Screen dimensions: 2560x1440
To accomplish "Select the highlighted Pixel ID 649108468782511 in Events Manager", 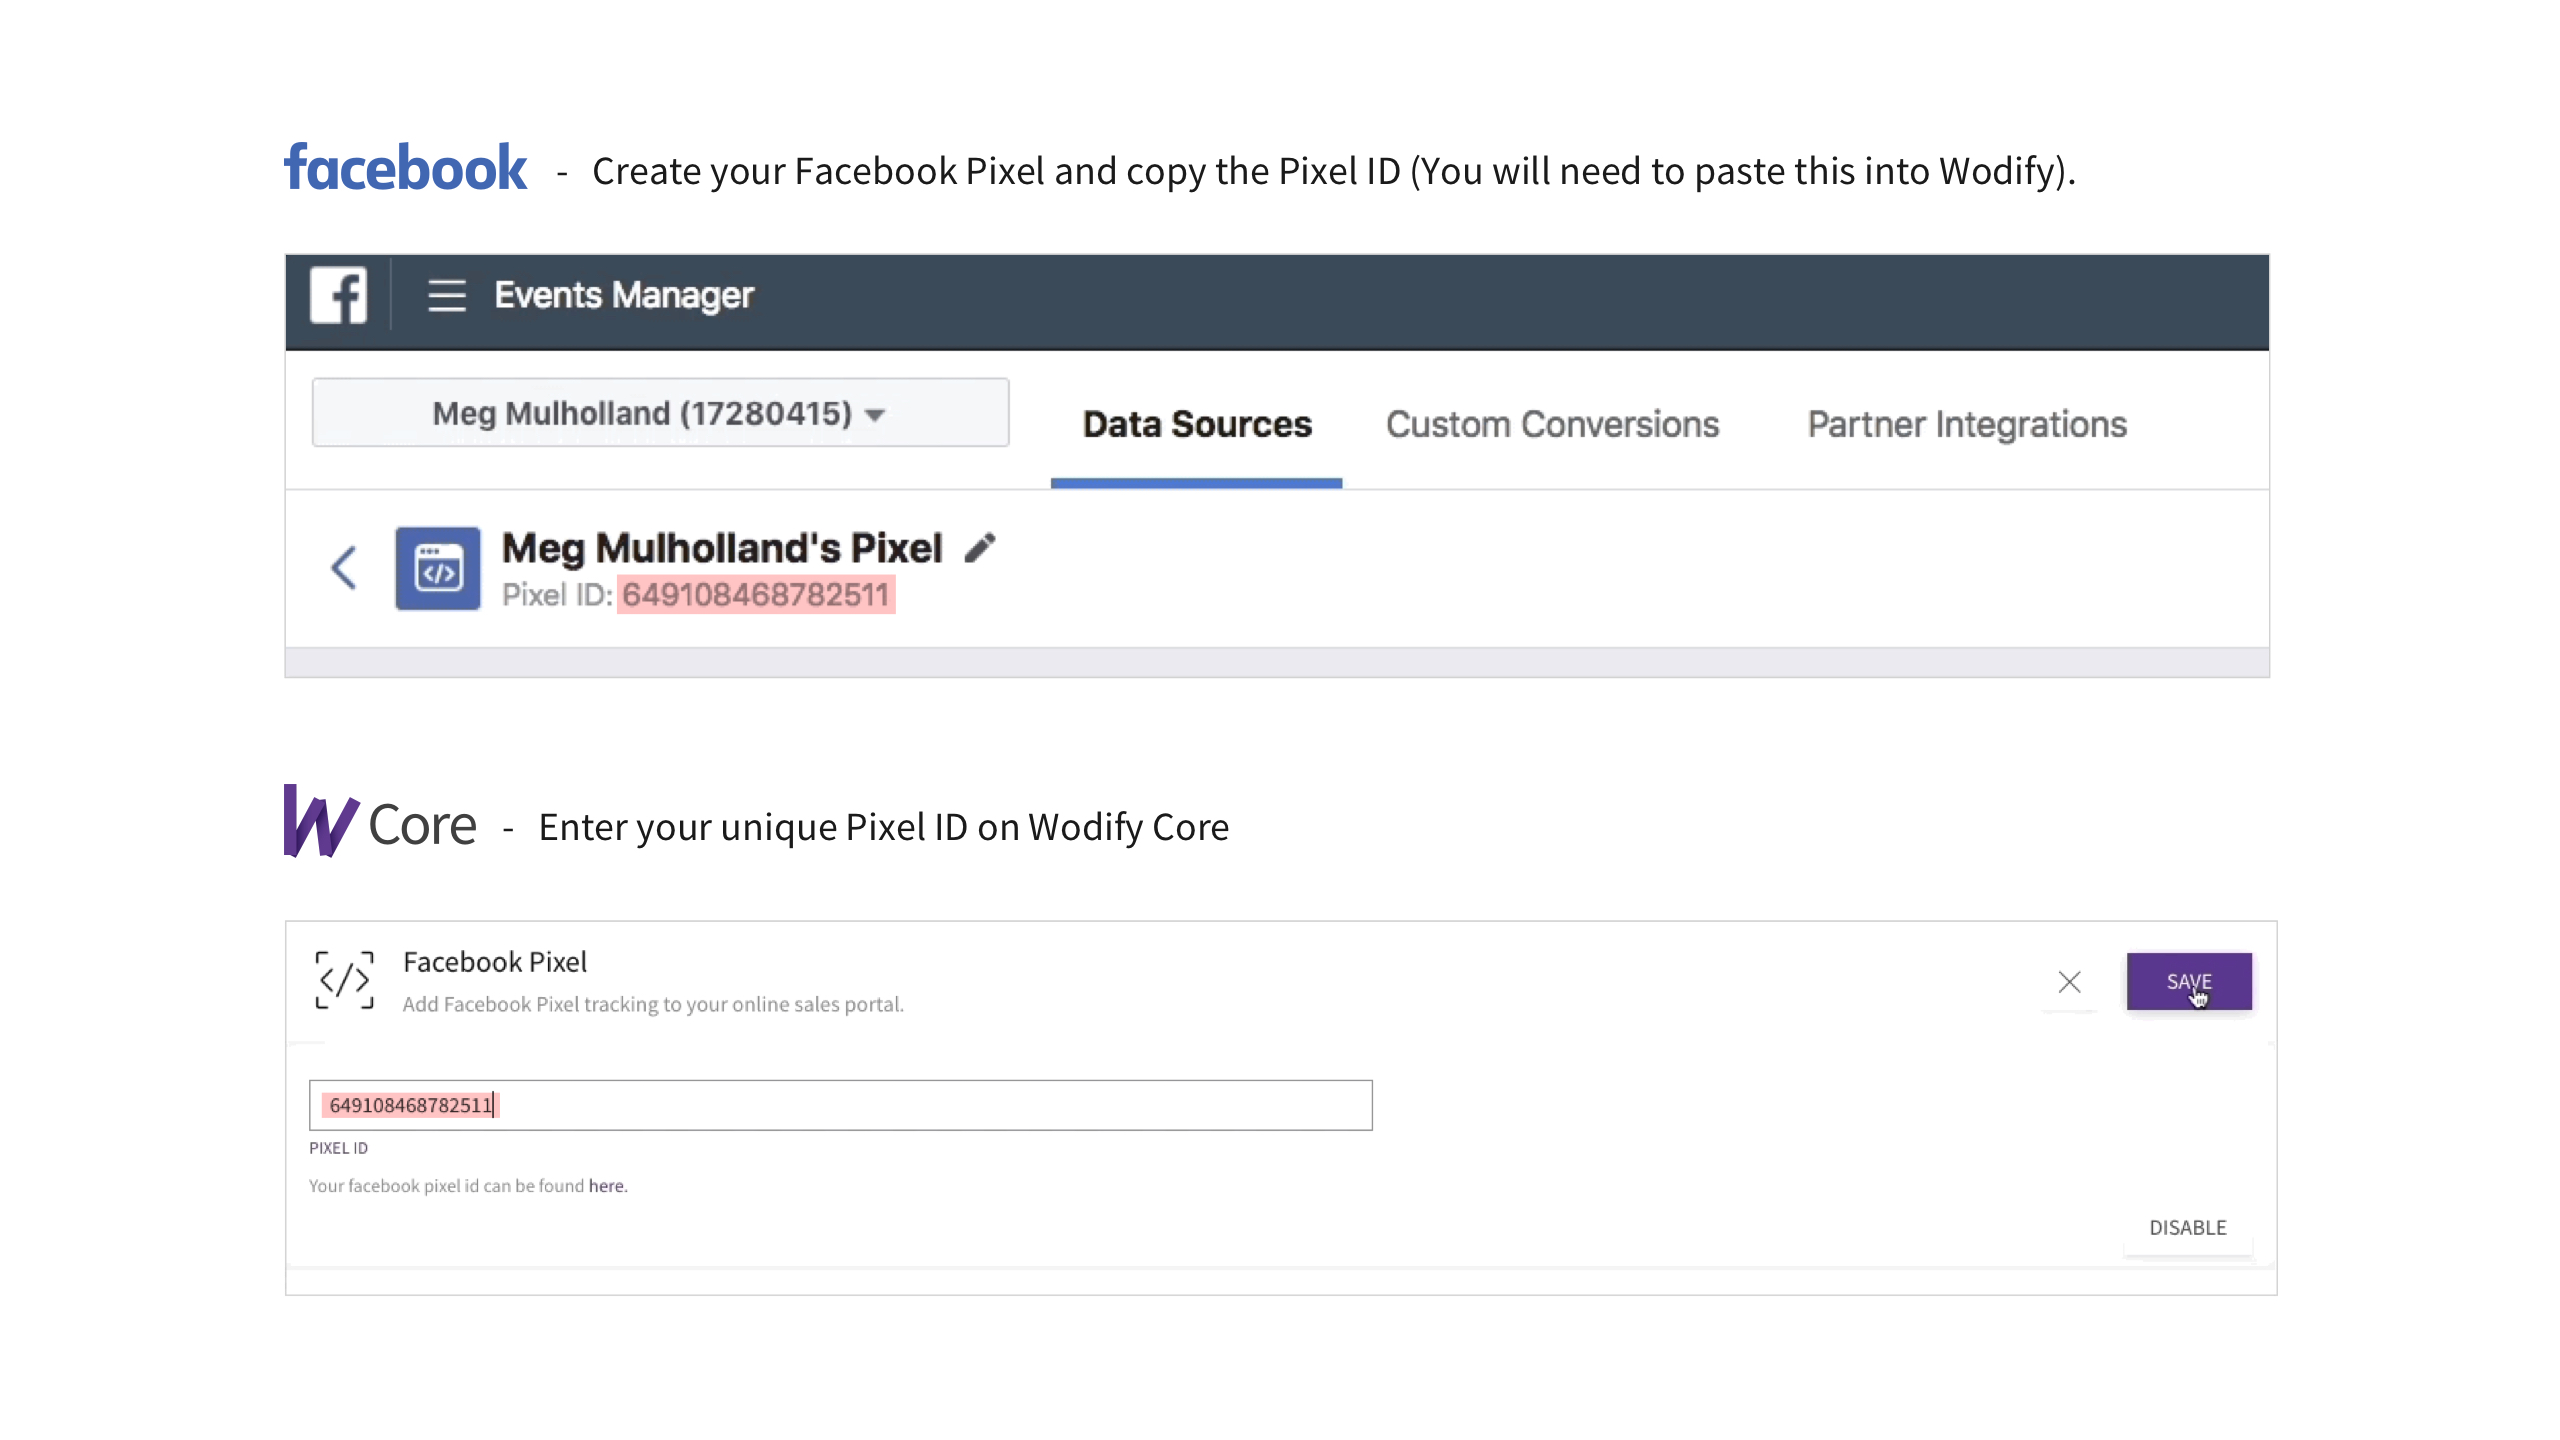I will [756, 595].
